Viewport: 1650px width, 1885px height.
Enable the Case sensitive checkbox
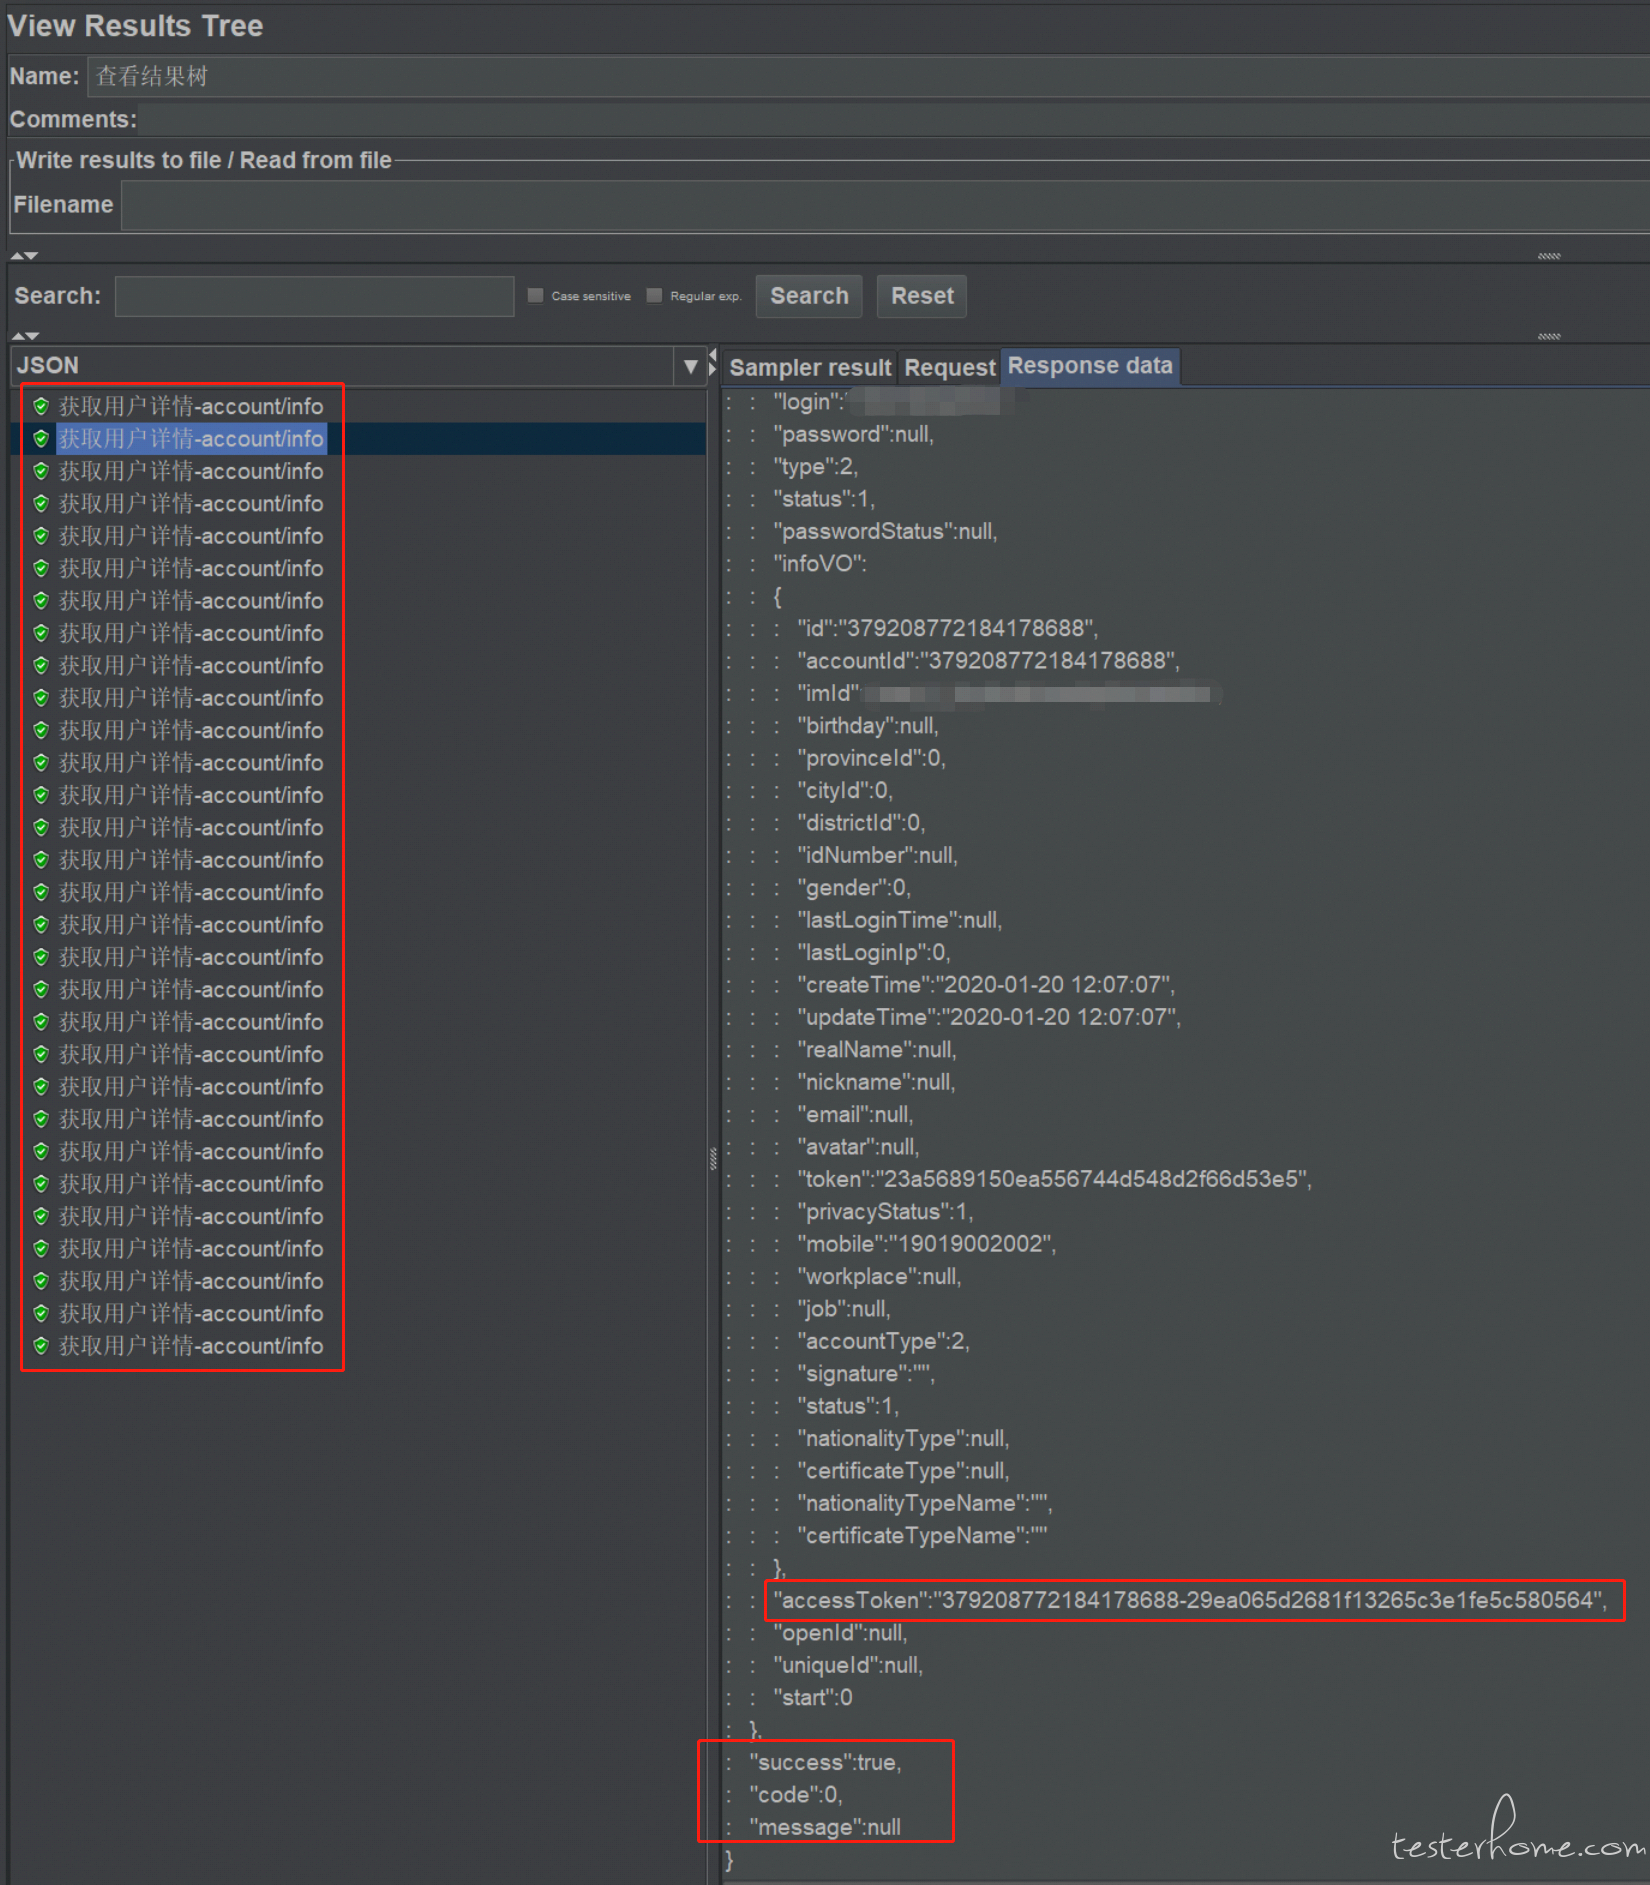(x=536, y=295)
